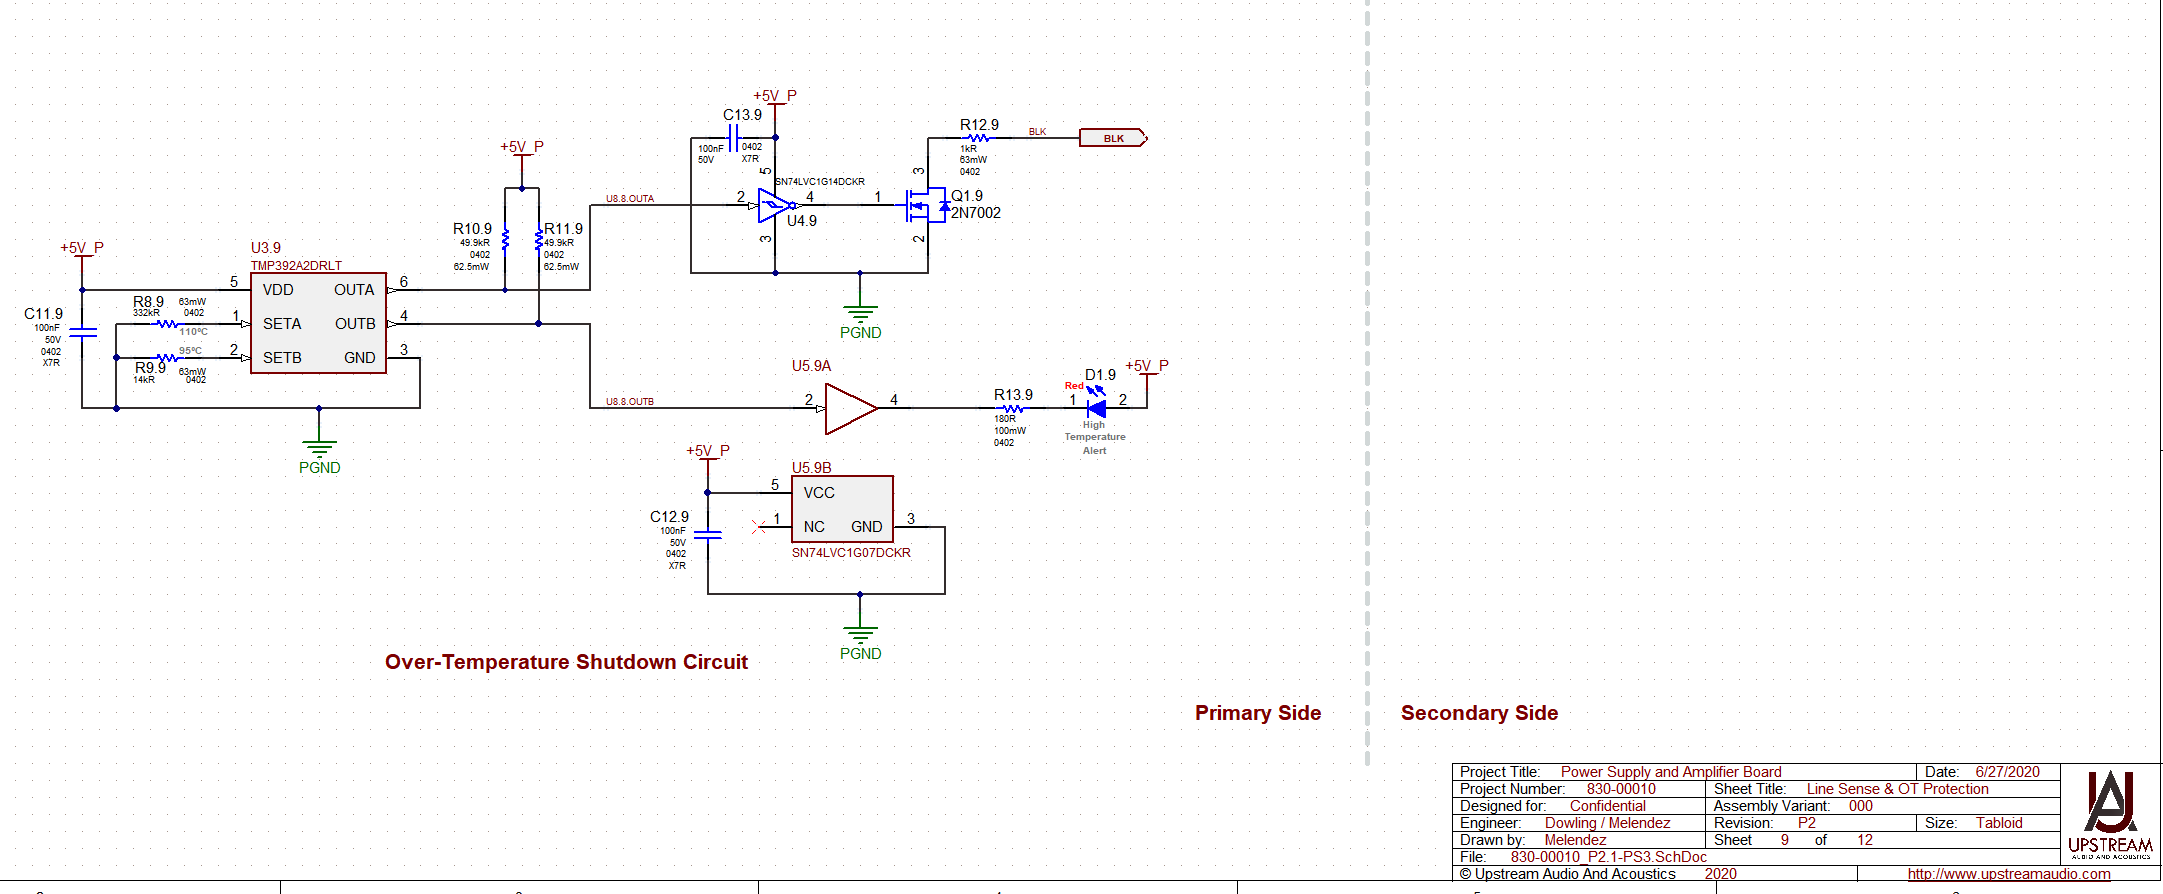Select the Q1.9 2N7002 MOSFET symbol
This screenshot has width=2163, height=894.
[926, 206]
